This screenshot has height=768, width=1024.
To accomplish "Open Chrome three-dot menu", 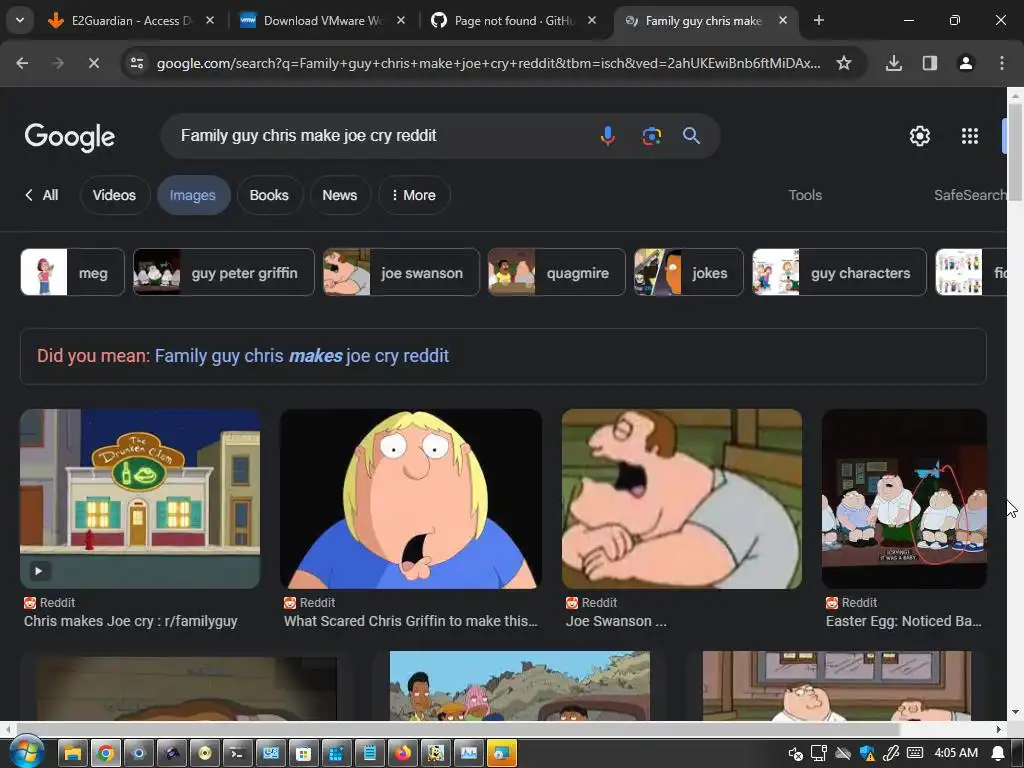I will [x=1001, y=63].
